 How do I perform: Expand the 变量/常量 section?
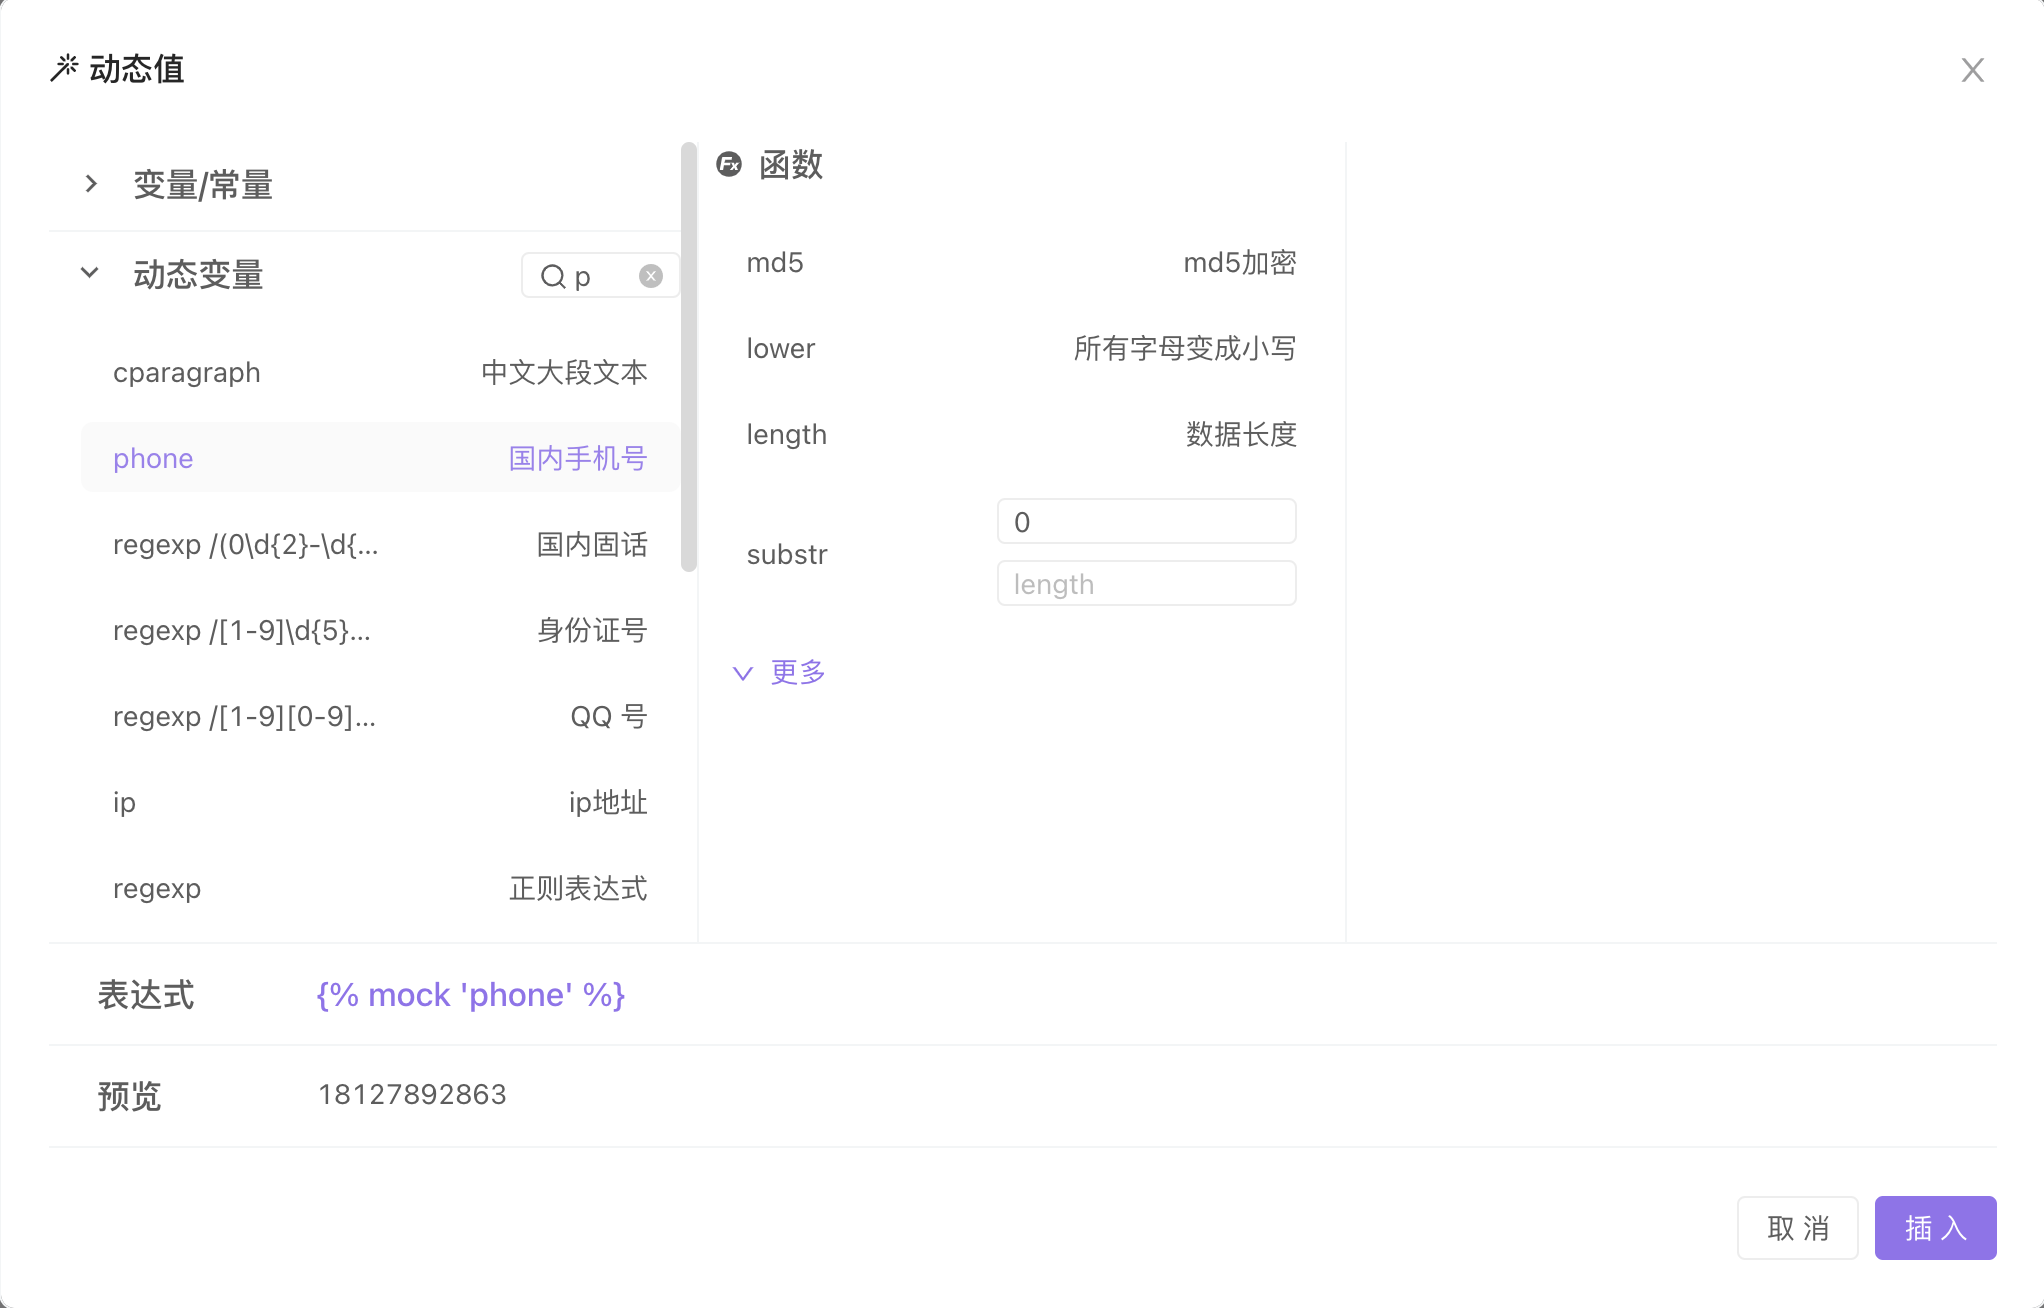91,184
